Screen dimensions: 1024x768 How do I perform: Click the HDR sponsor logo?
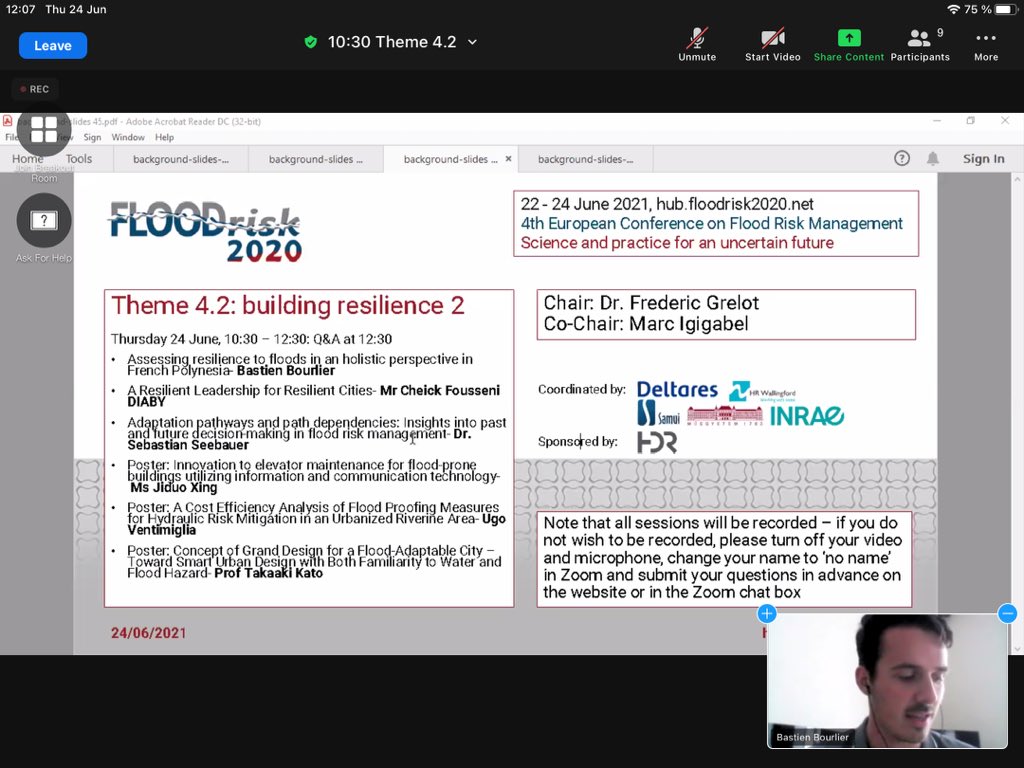pyautogui.click(x=656, y=442)
